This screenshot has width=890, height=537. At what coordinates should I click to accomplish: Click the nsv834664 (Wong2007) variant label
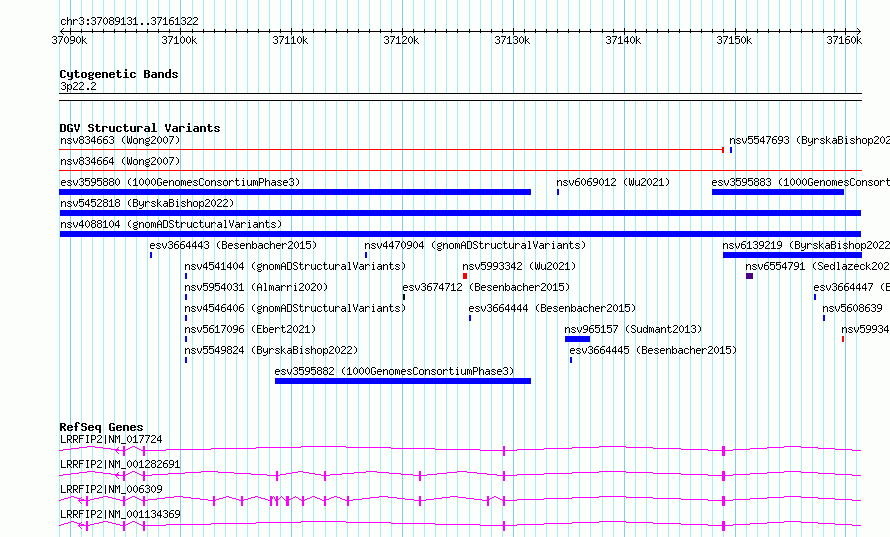point(120,161)
